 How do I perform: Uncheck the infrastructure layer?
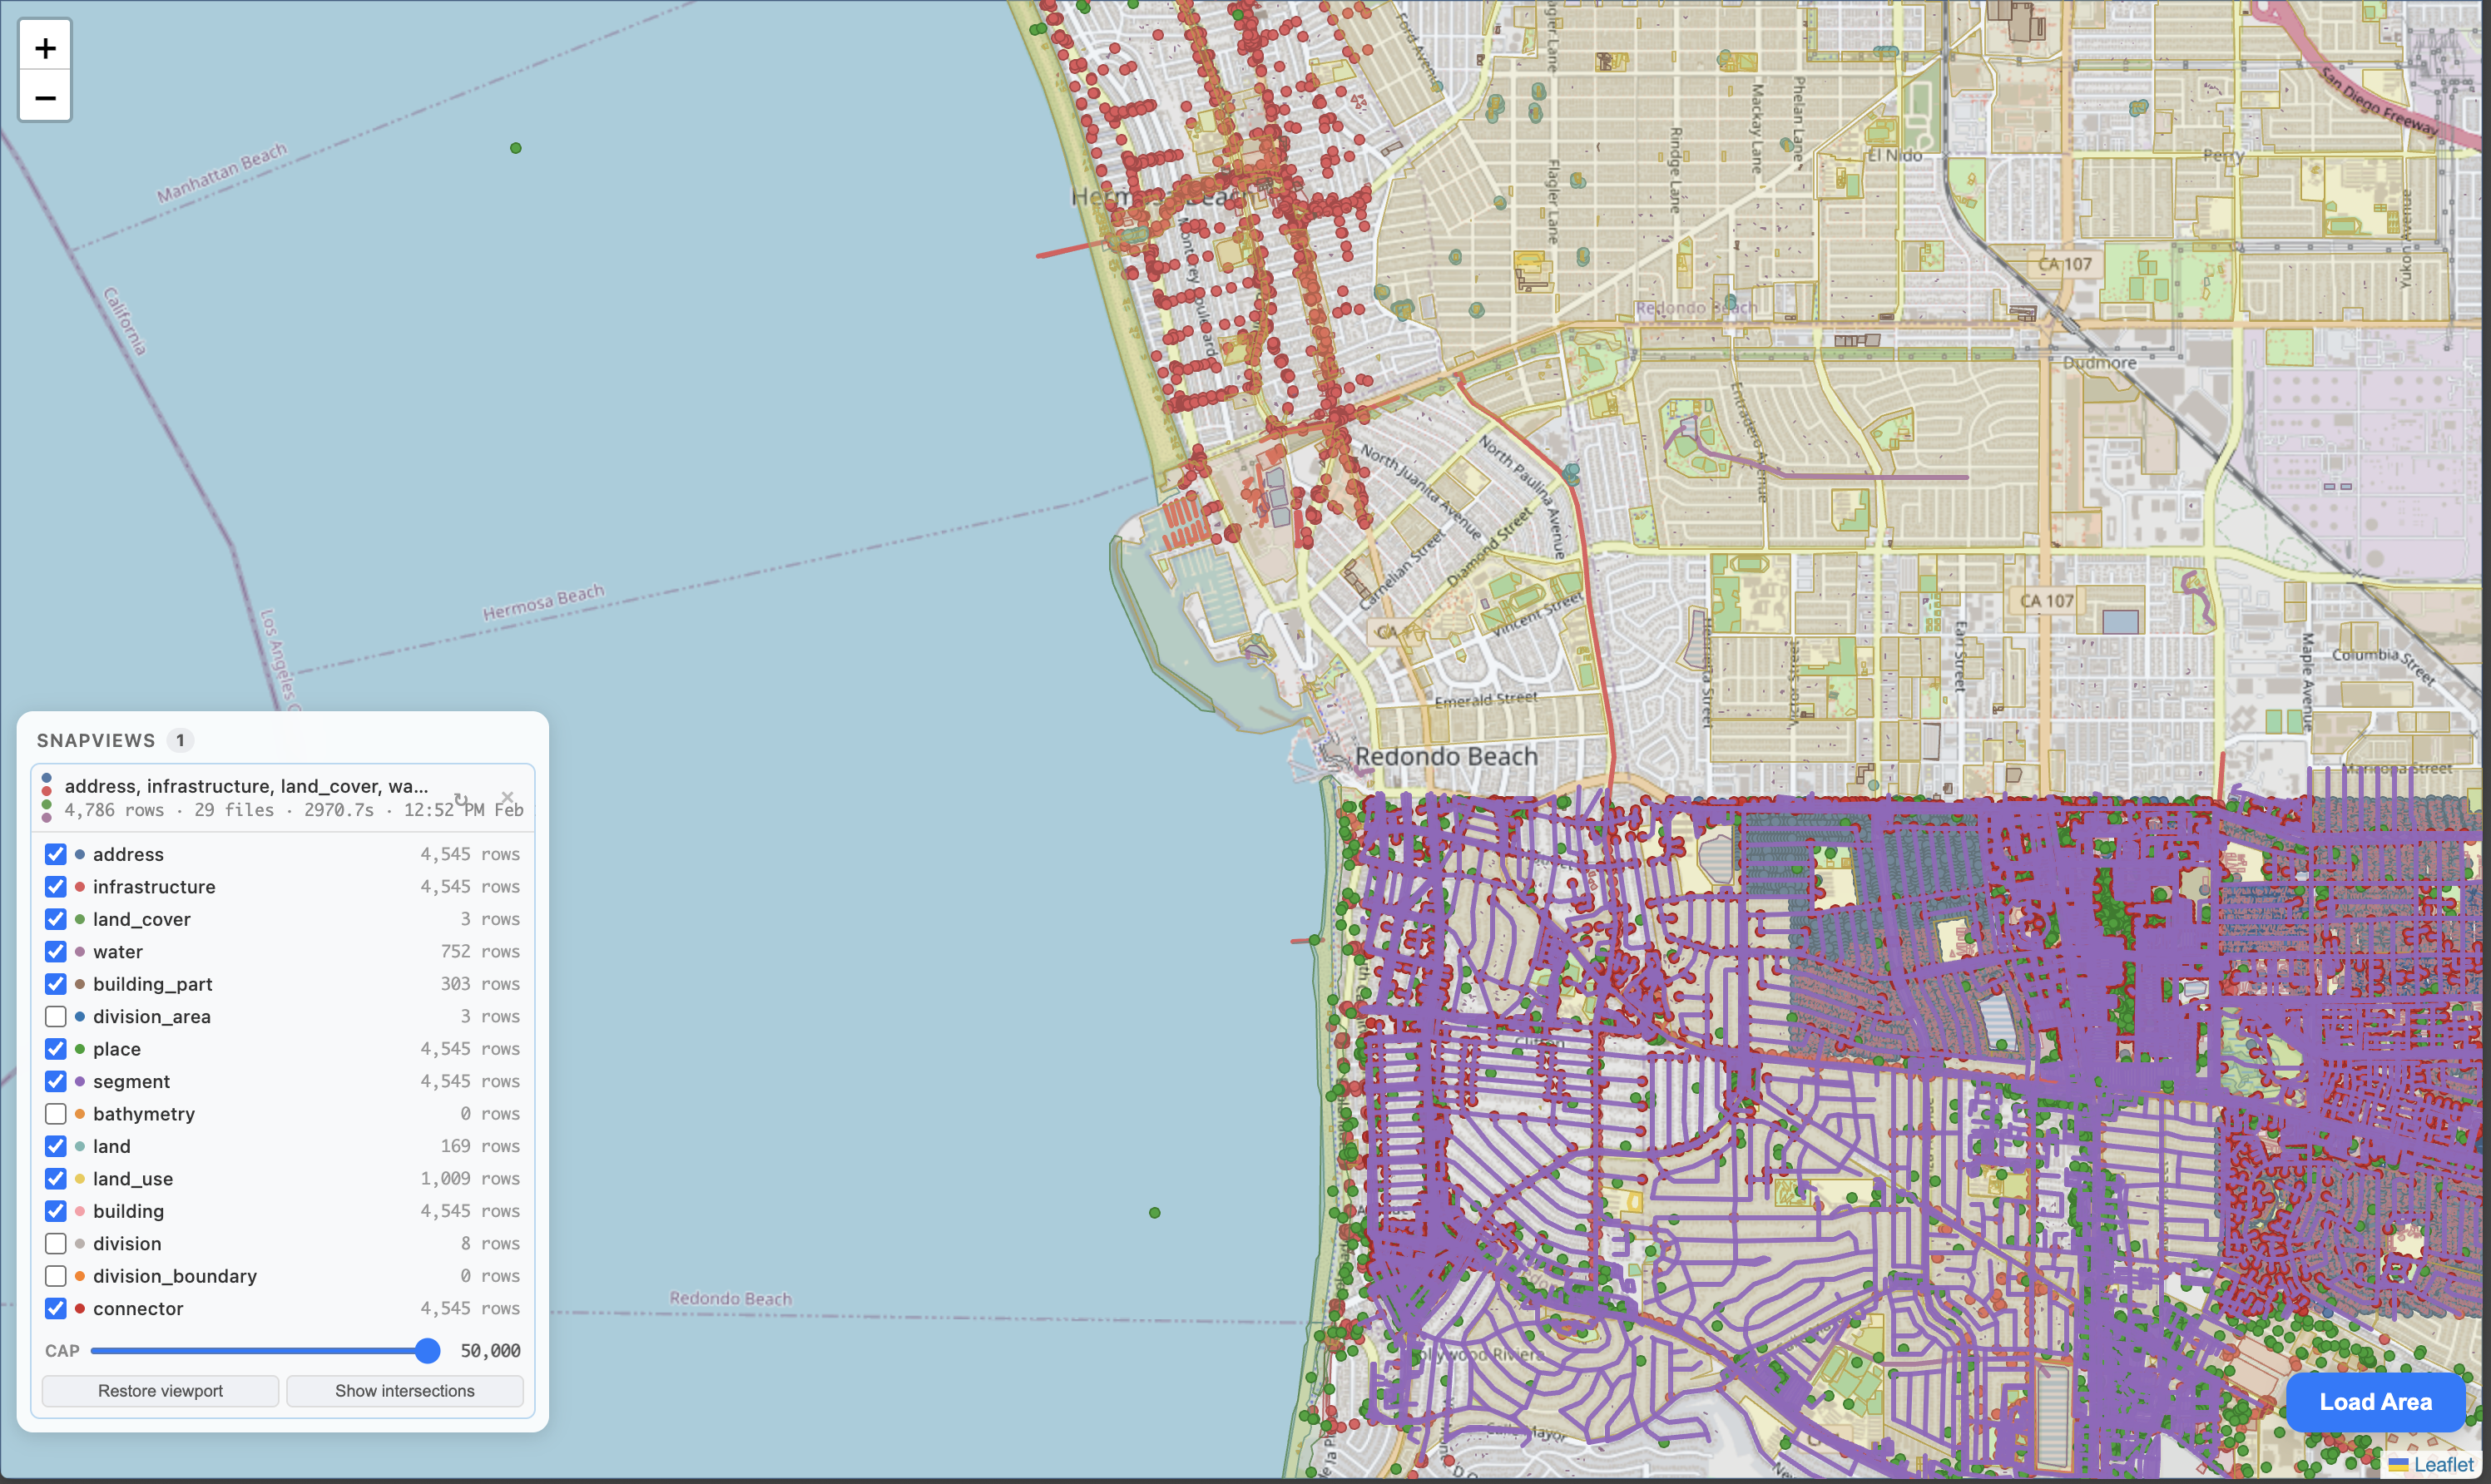[56, 886]
